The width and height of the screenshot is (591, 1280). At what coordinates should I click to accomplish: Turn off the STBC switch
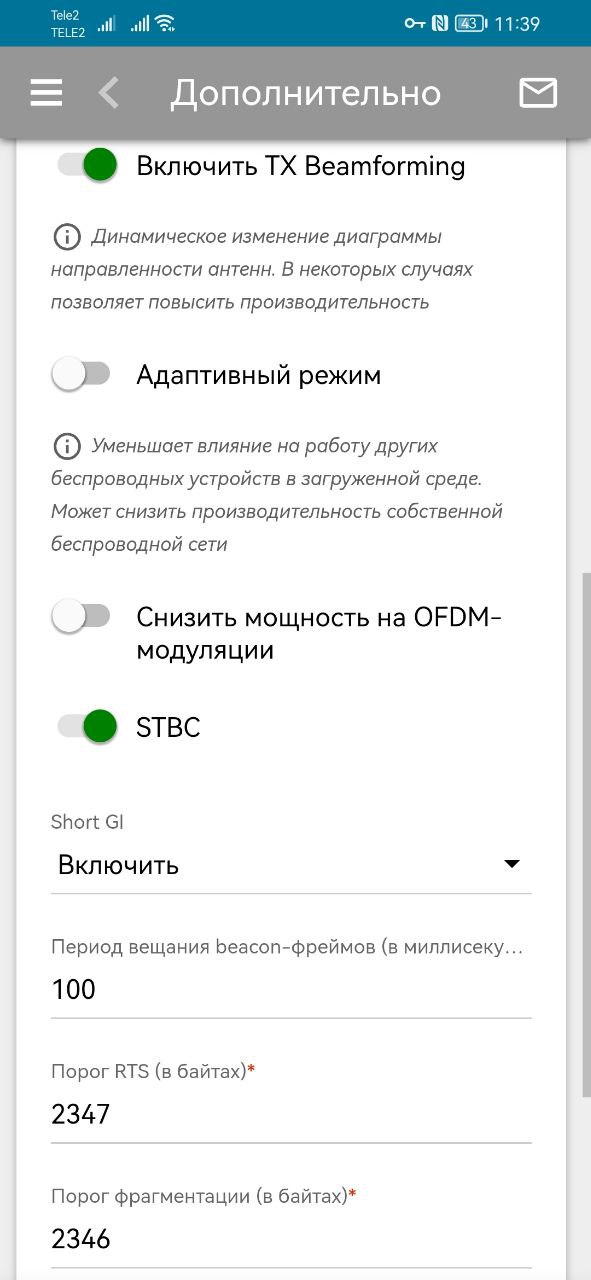point(86,727)
